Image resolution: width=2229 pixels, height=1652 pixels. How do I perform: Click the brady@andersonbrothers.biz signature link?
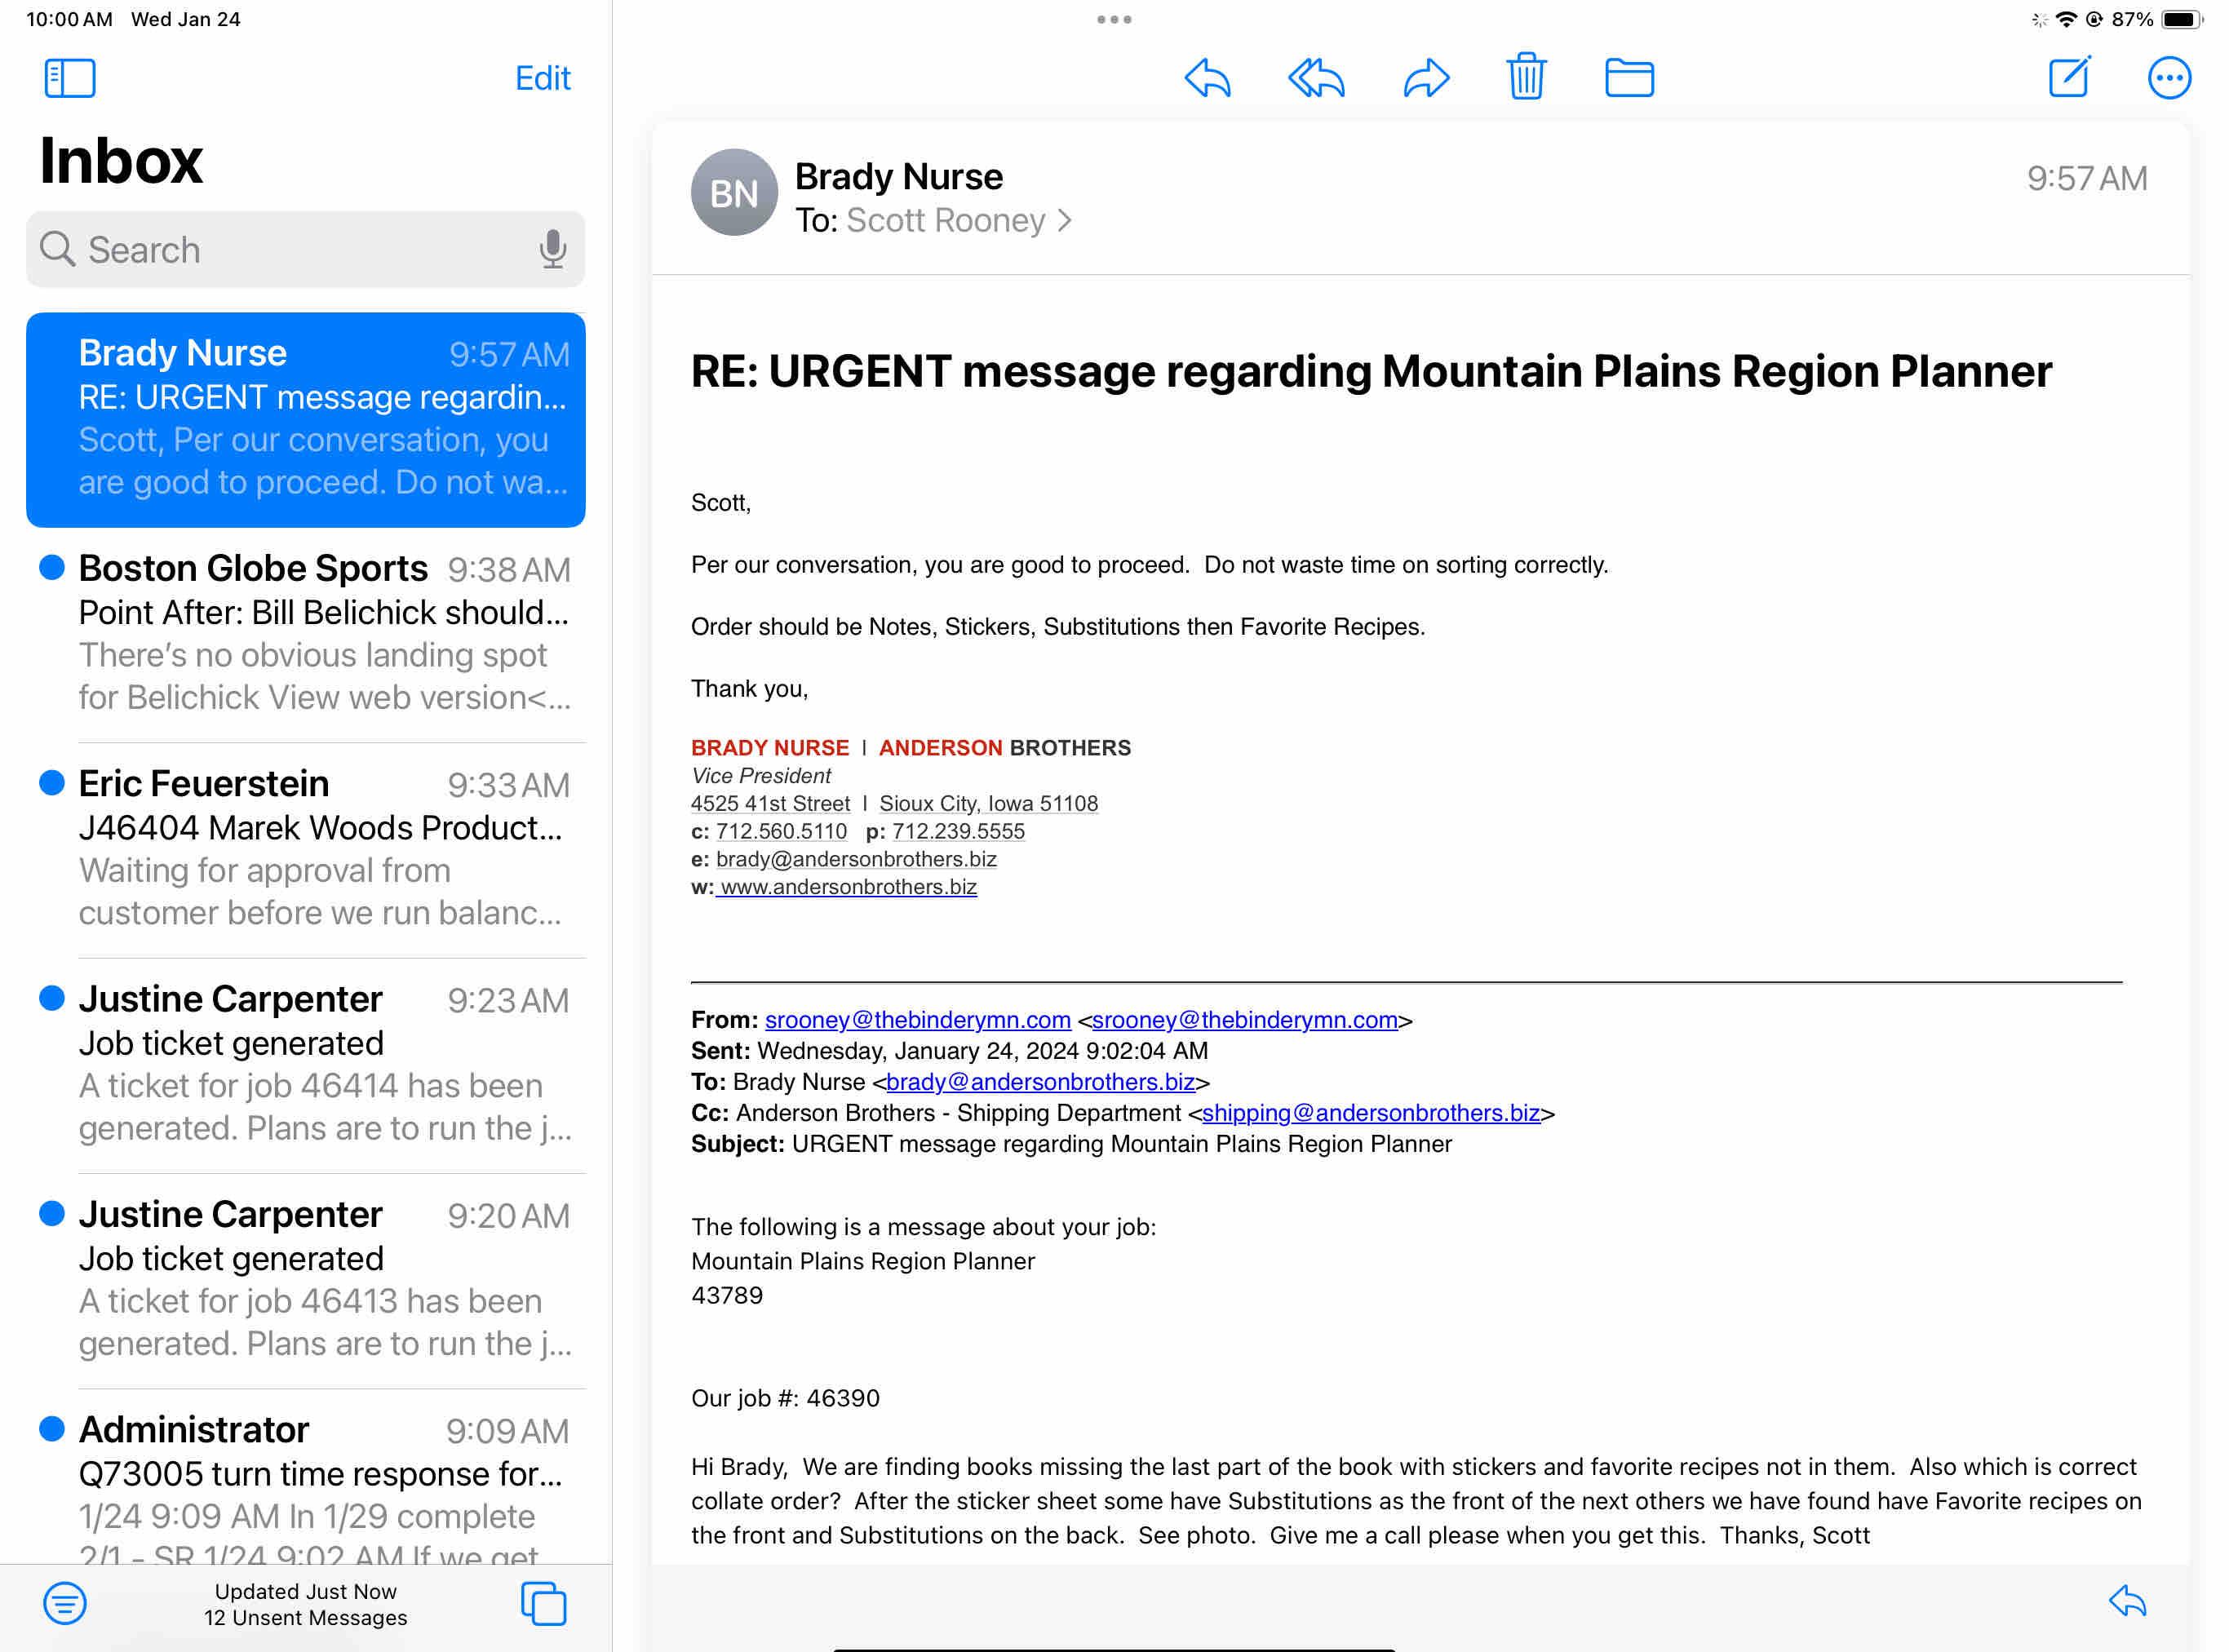(x=856, y=859)
